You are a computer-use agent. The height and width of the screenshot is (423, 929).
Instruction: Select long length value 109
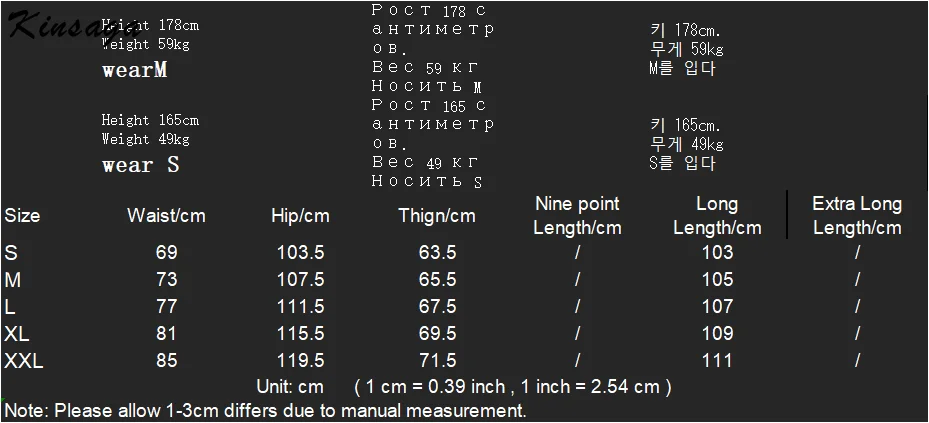pos(717,334)
